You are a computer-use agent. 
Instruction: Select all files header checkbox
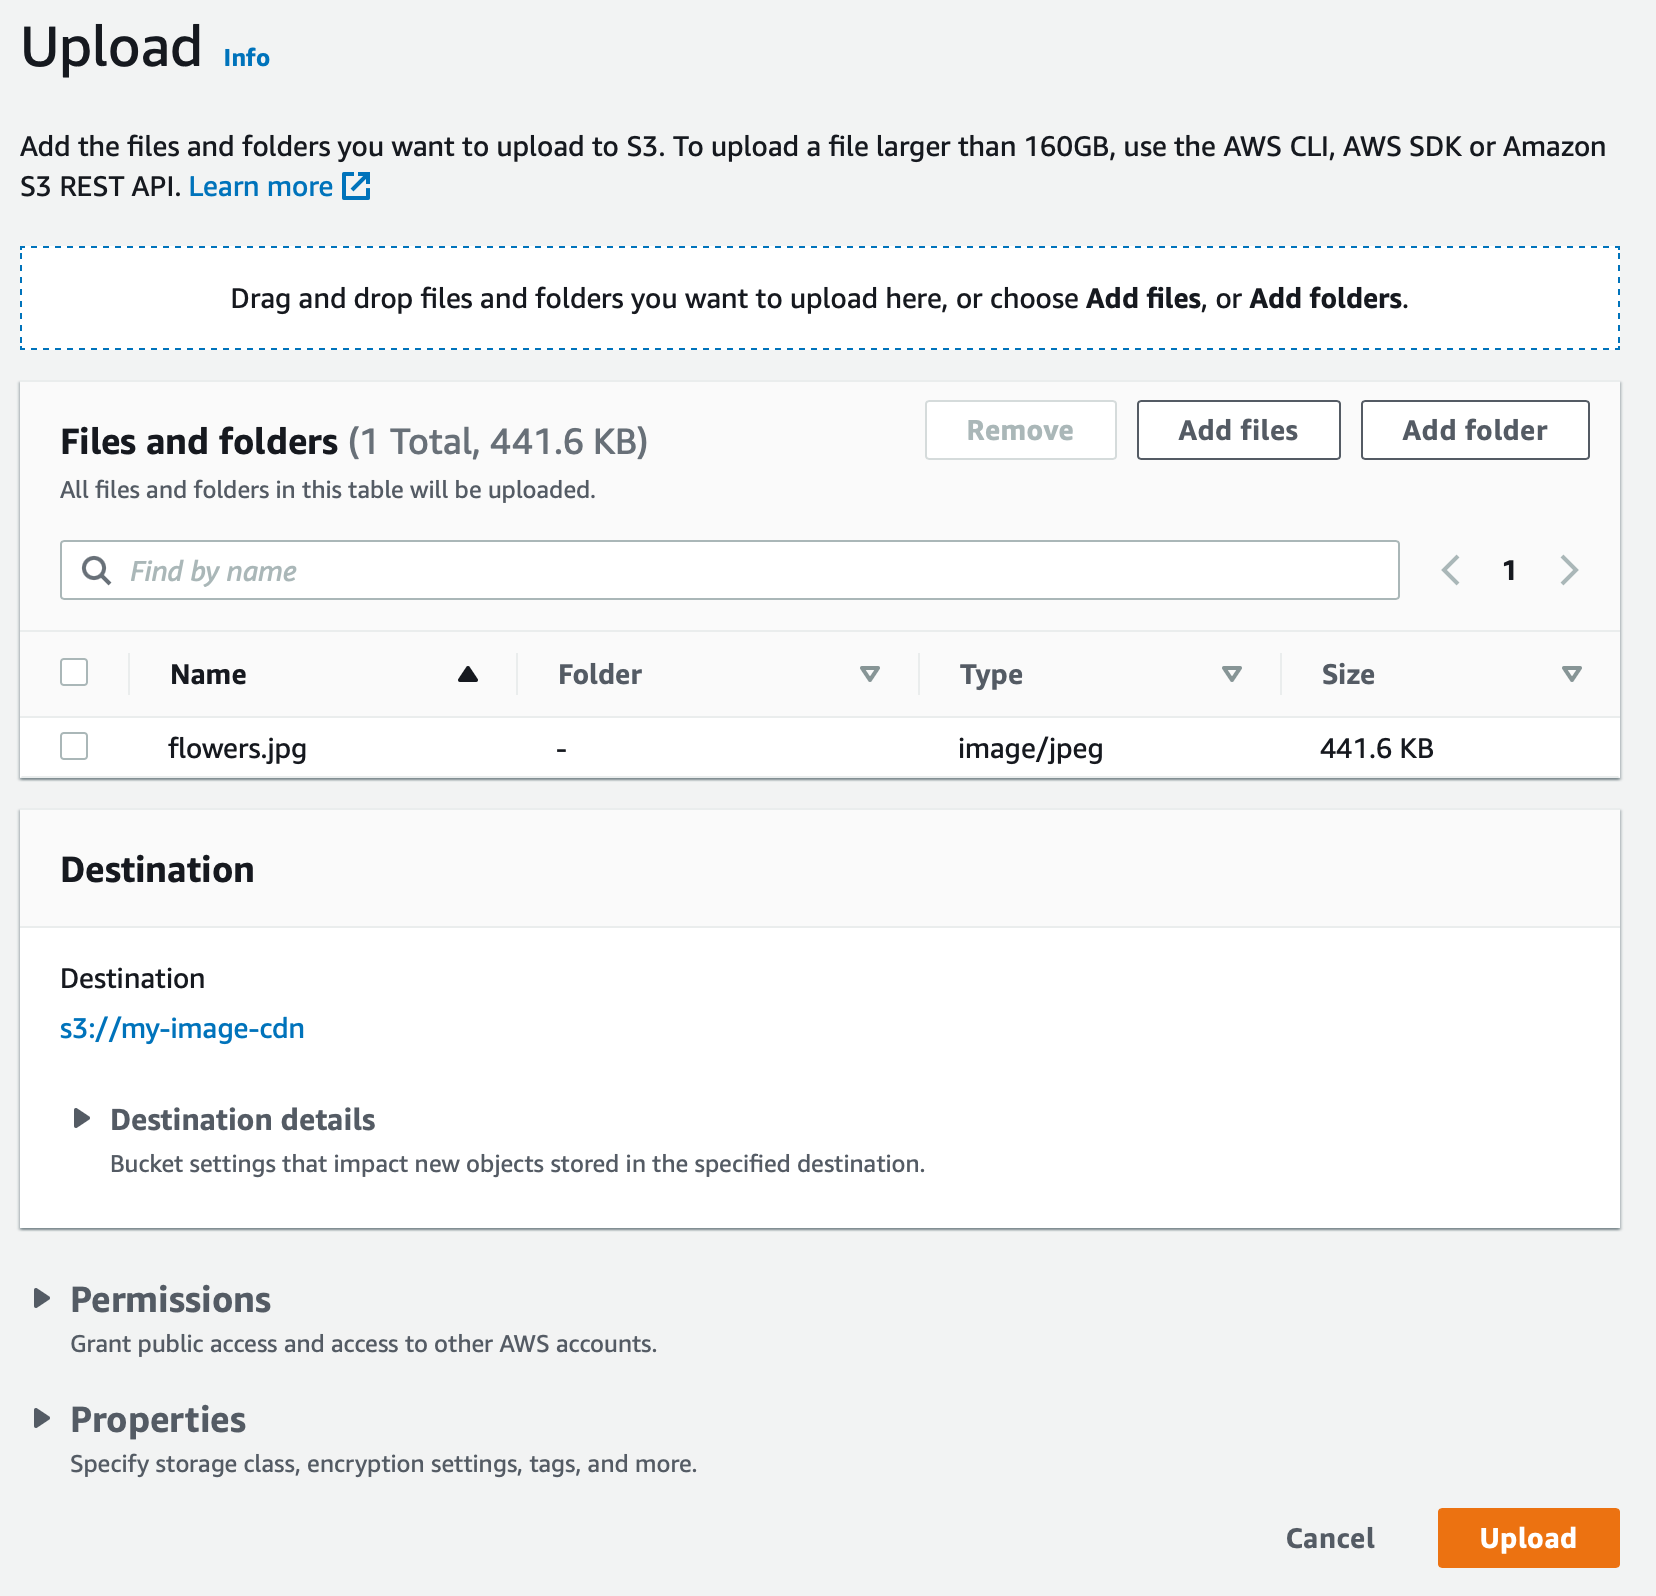pyautogui.click(x=74, y=672)
